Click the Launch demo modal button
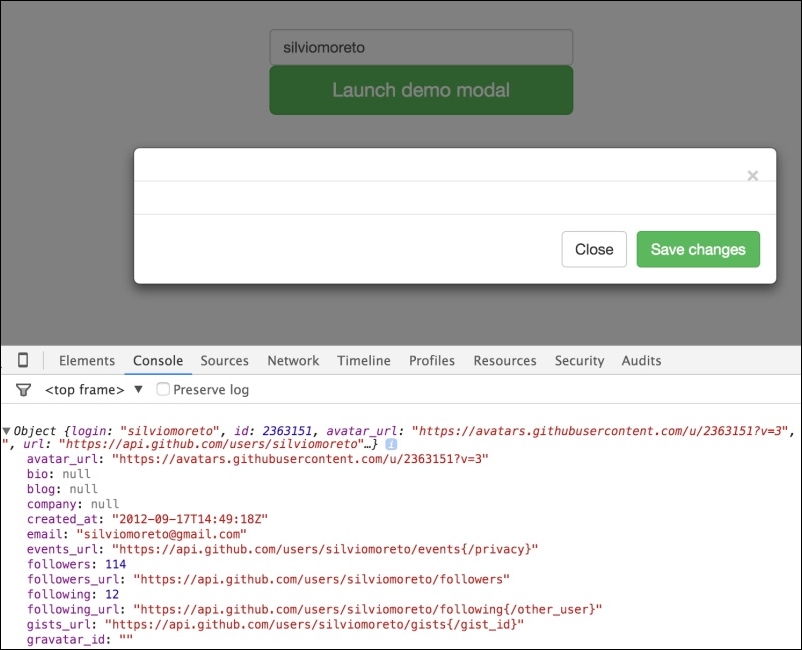The height and width of the screenshot is (650, 802). [420, 89]
